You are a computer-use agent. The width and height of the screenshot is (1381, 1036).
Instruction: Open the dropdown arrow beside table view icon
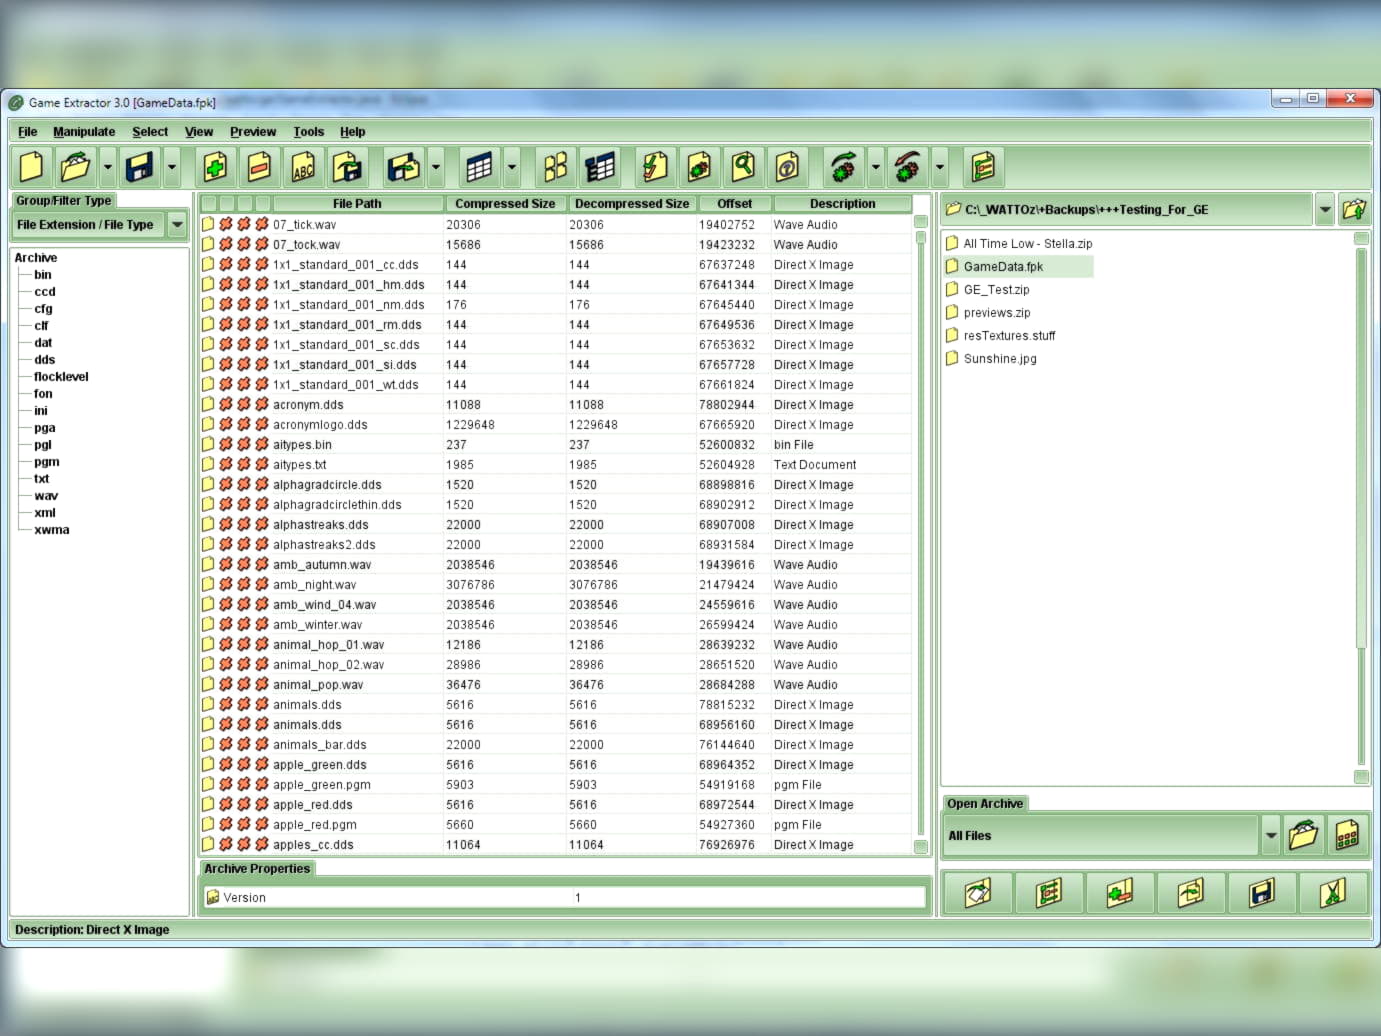point(512,167)
